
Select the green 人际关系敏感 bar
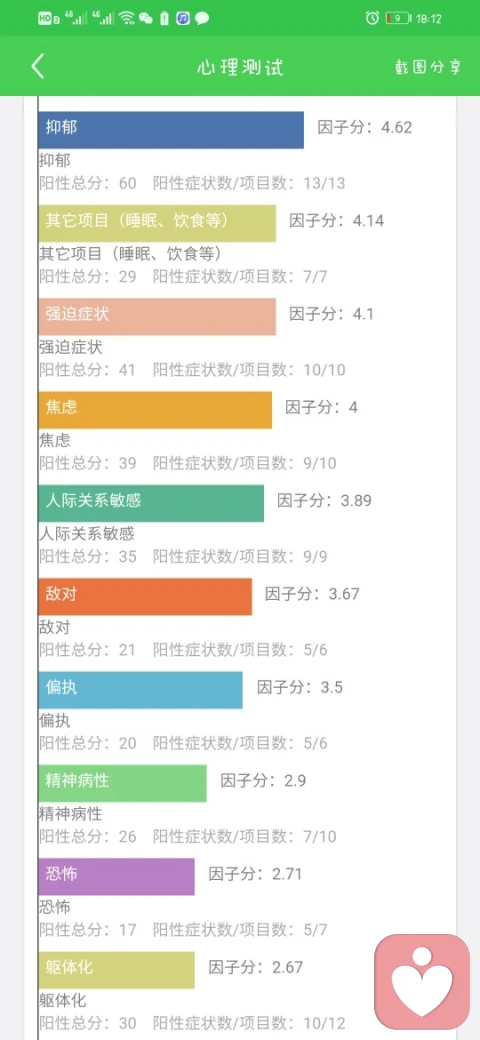[151, 503]
